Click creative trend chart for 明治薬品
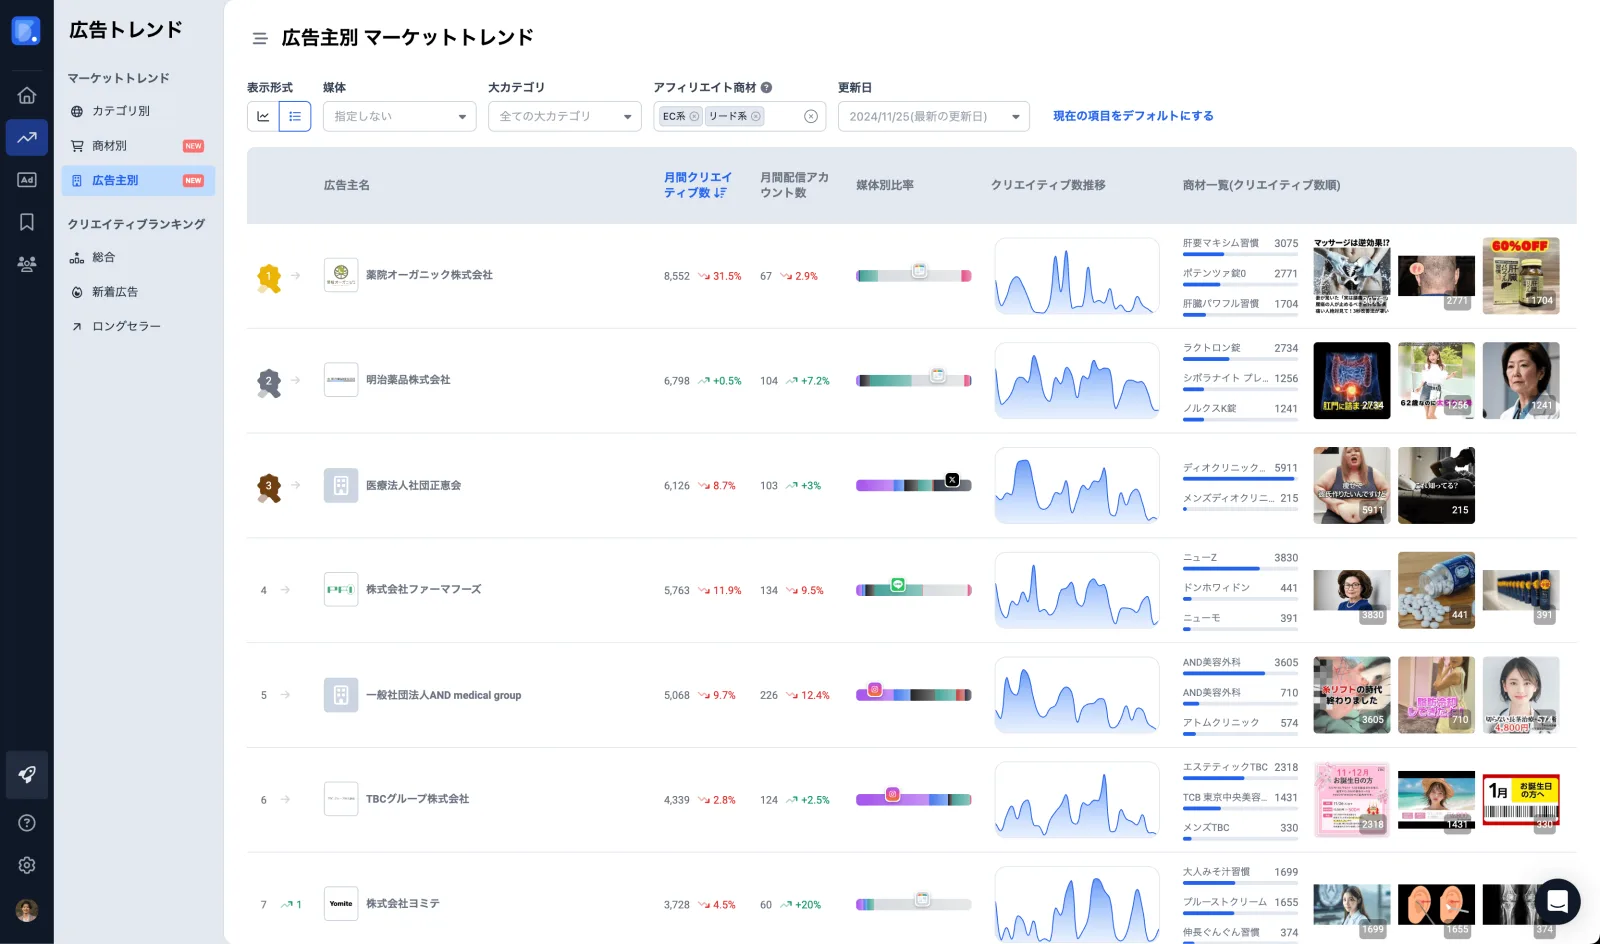 (1077, 381)
